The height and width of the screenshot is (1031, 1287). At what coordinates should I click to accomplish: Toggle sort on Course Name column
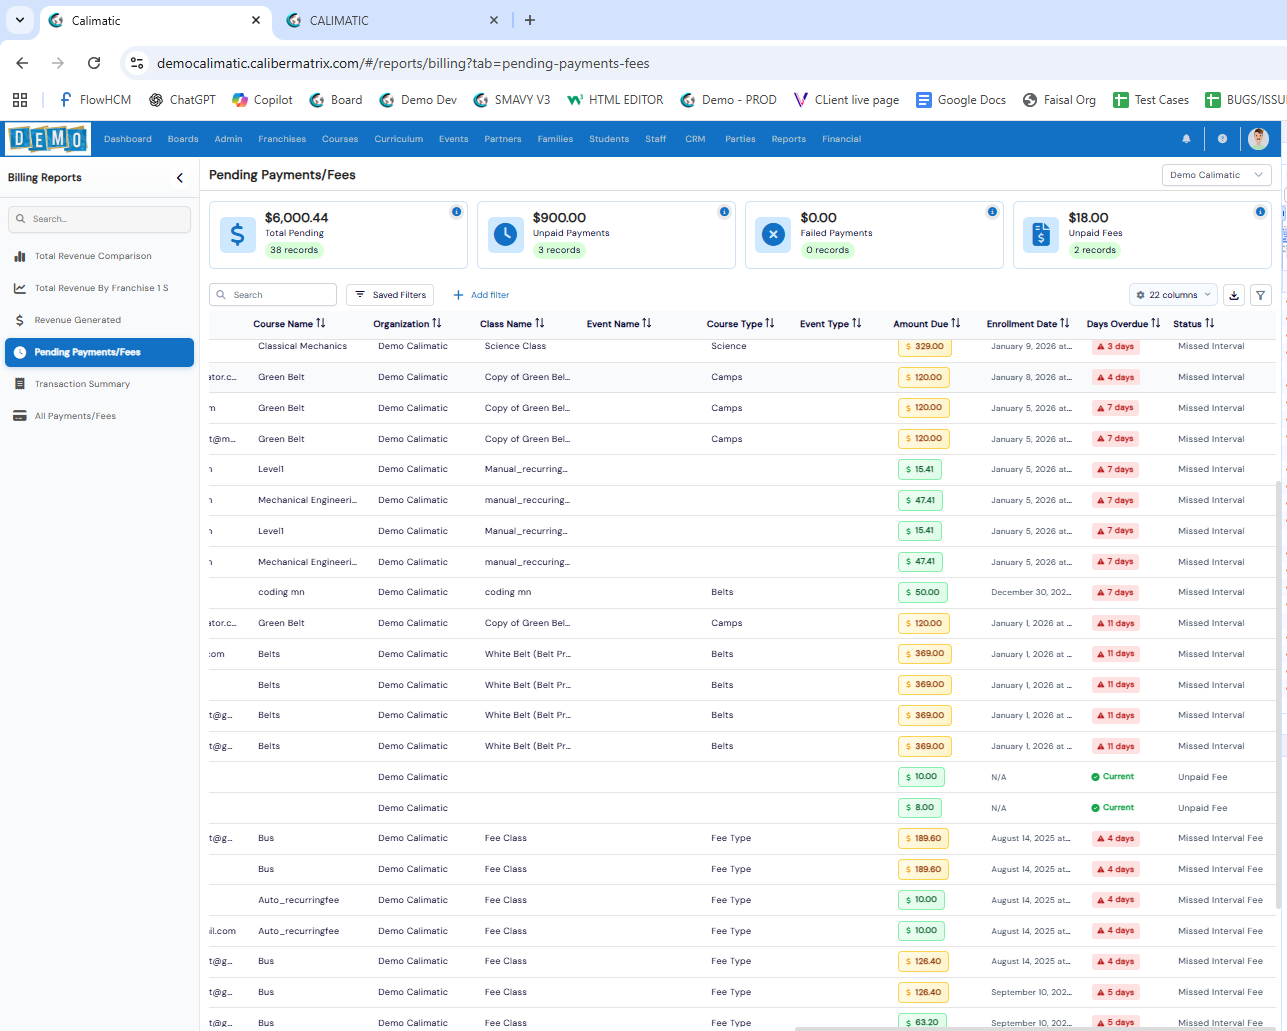pyautogui.click(x=320, y=323)
